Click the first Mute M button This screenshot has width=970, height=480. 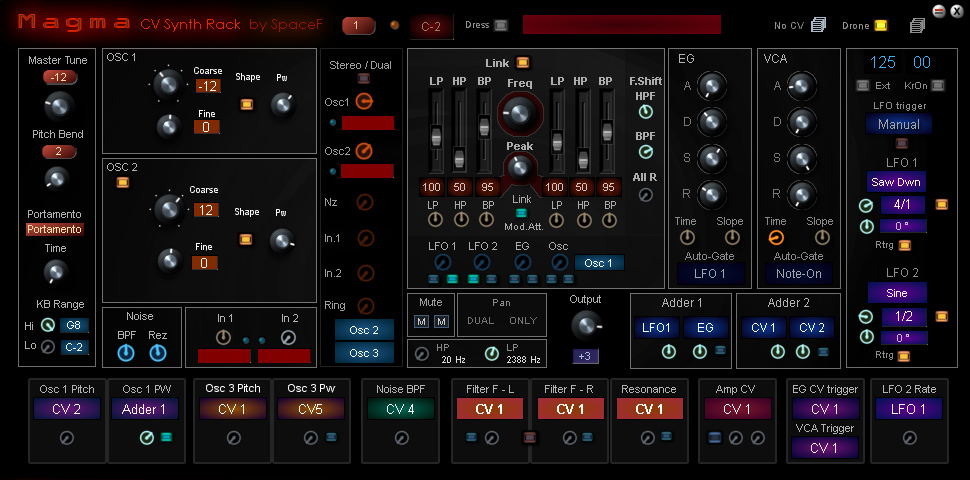(x=422, y=320)
